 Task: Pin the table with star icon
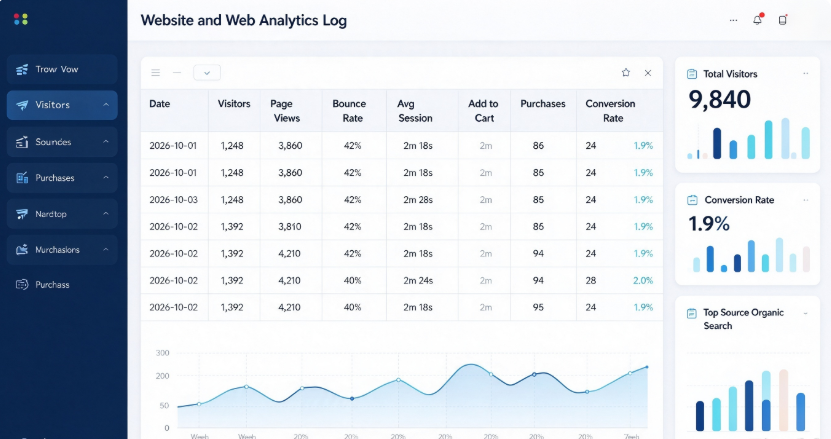(x=626, y=73)
